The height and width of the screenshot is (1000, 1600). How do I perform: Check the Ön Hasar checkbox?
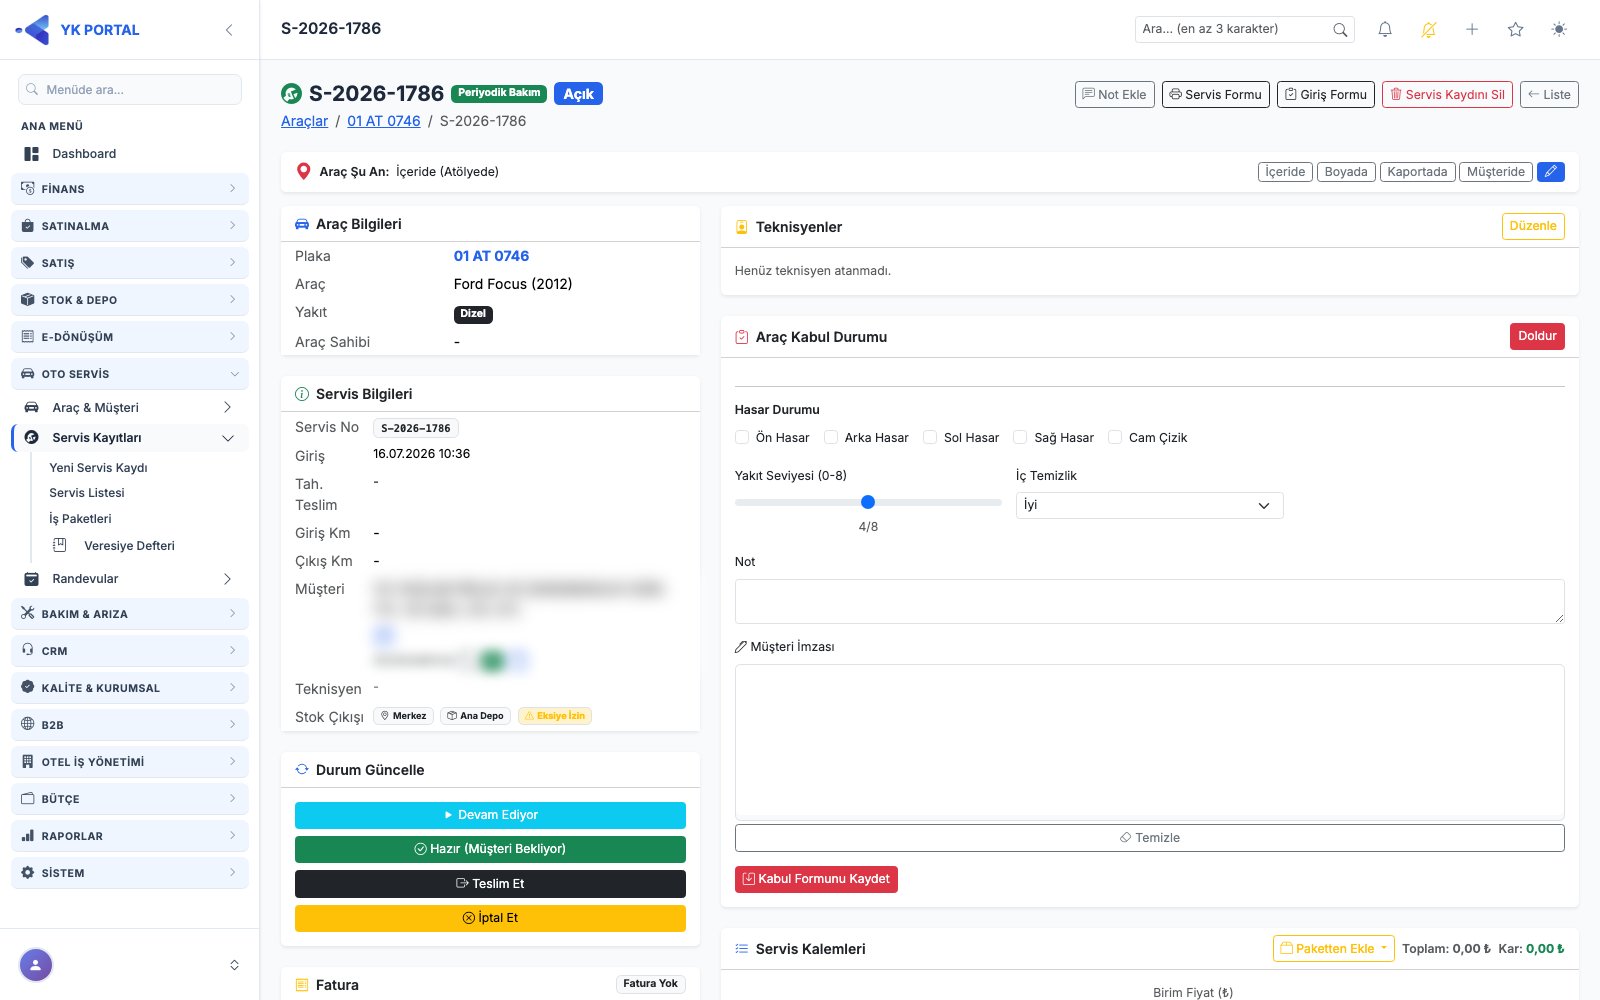742,437
